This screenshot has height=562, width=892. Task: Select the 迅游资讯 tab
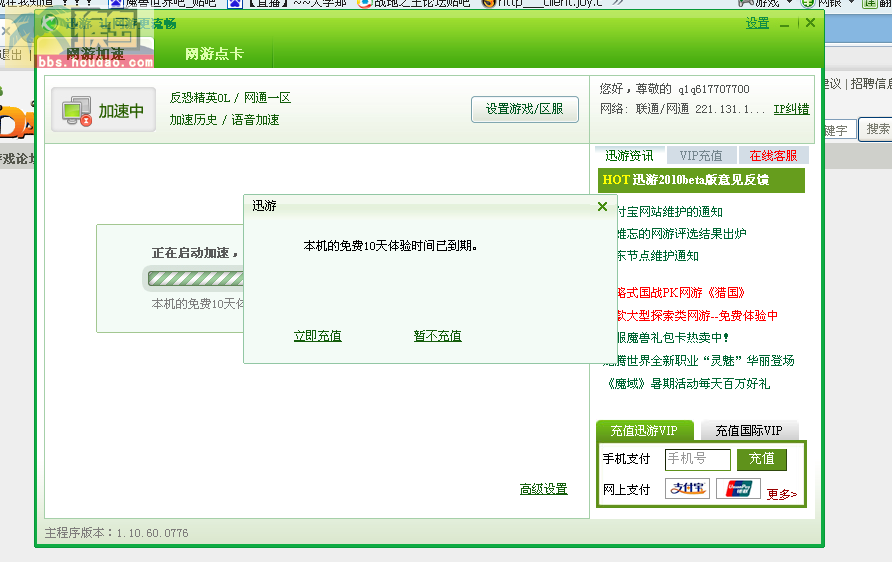(629, 155)
